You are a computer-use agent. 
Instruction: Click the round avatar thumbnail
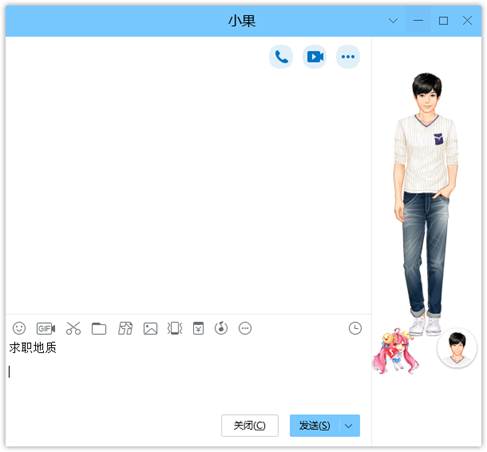[457, 348]
